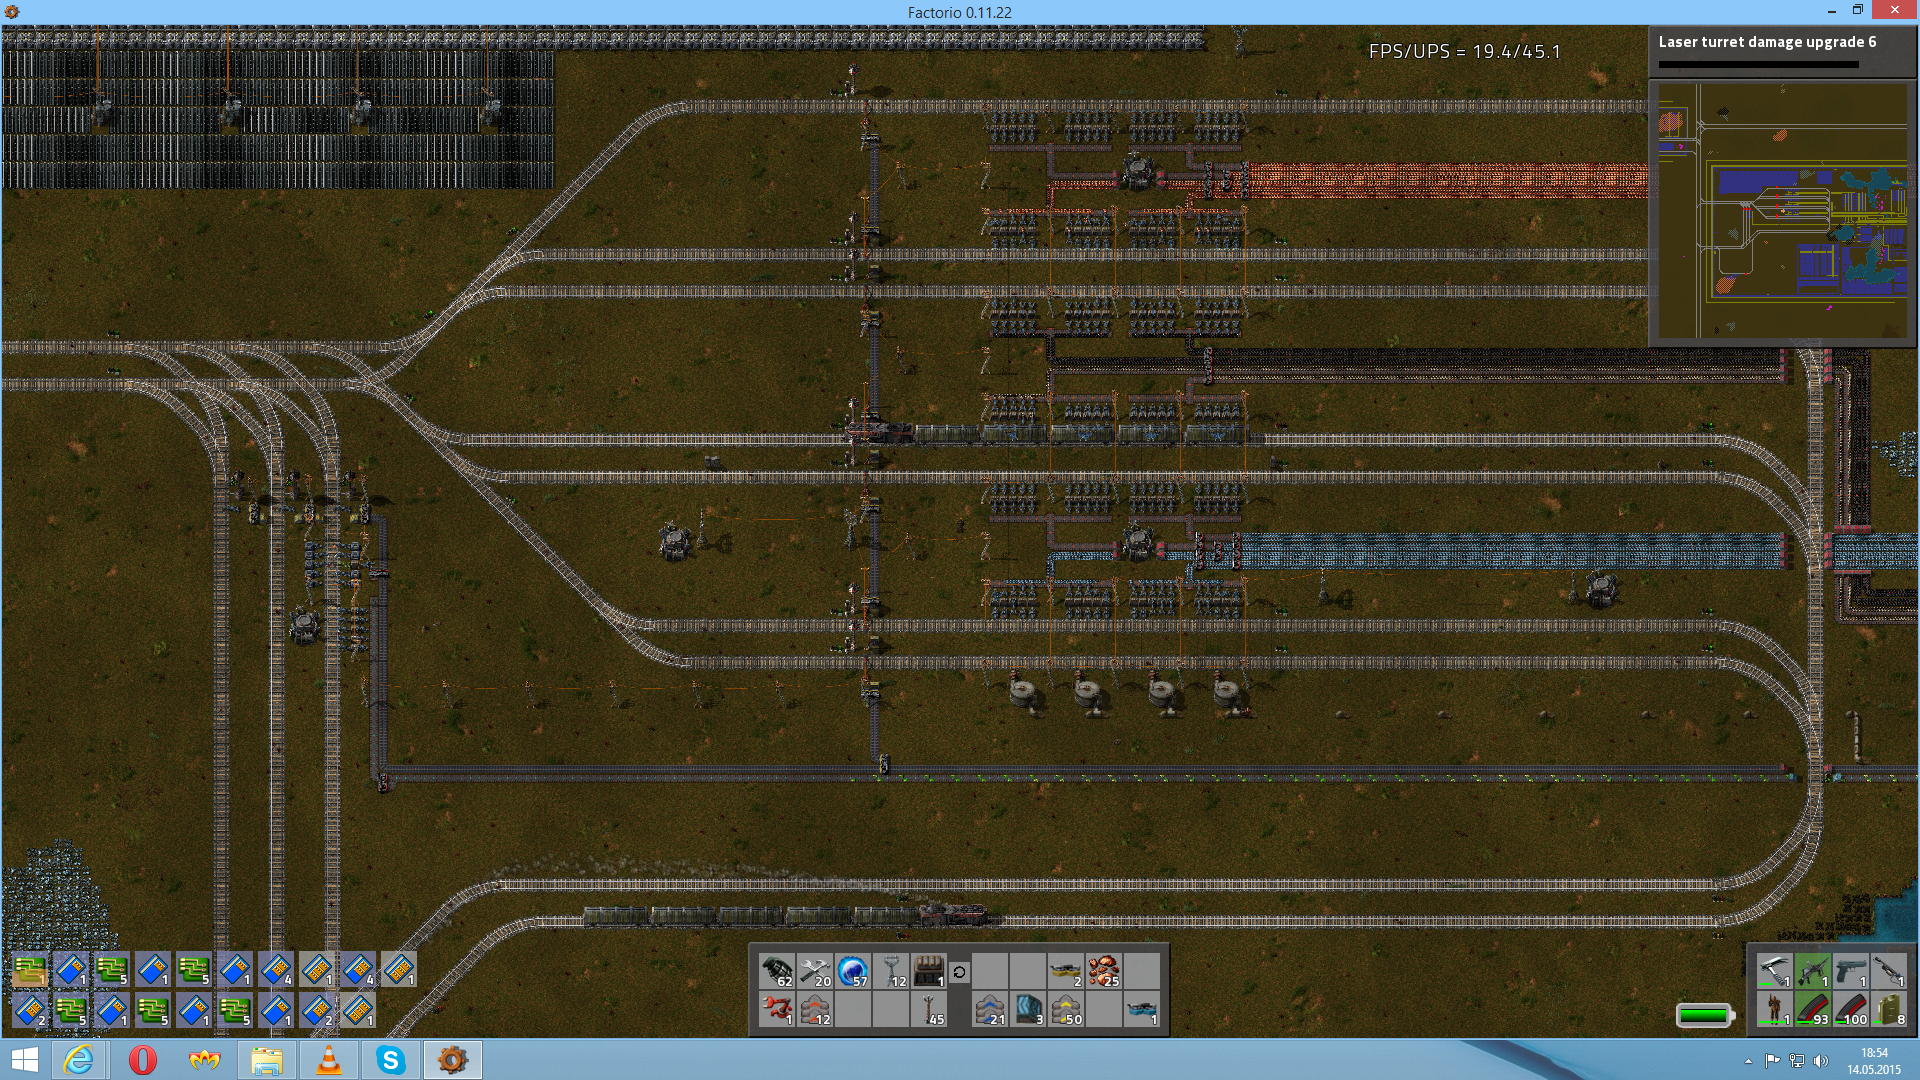Image resolution: width=1920 pixels, height=1080 pixels.
Task: Click the steel axe tool slot
Action: pyautogui.click(x=1774, y=971)
